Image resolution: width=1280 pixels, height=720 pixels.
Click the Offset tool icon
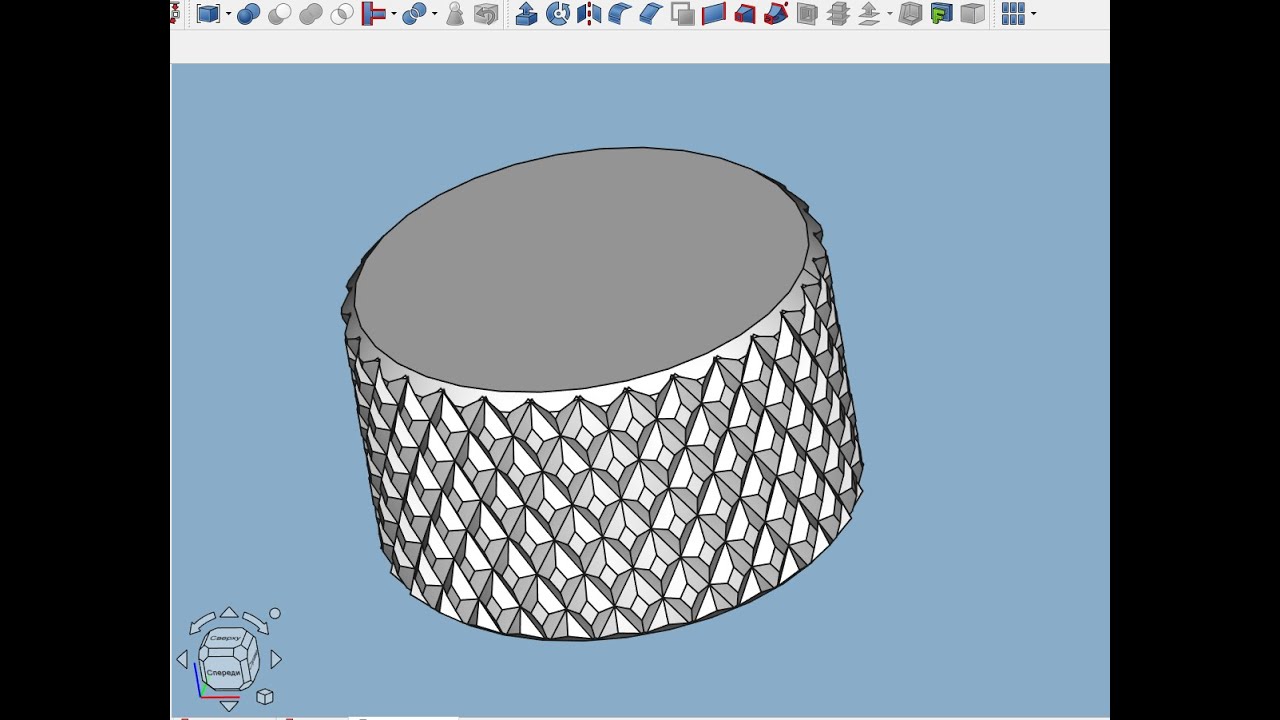click(x=869, y=13)
